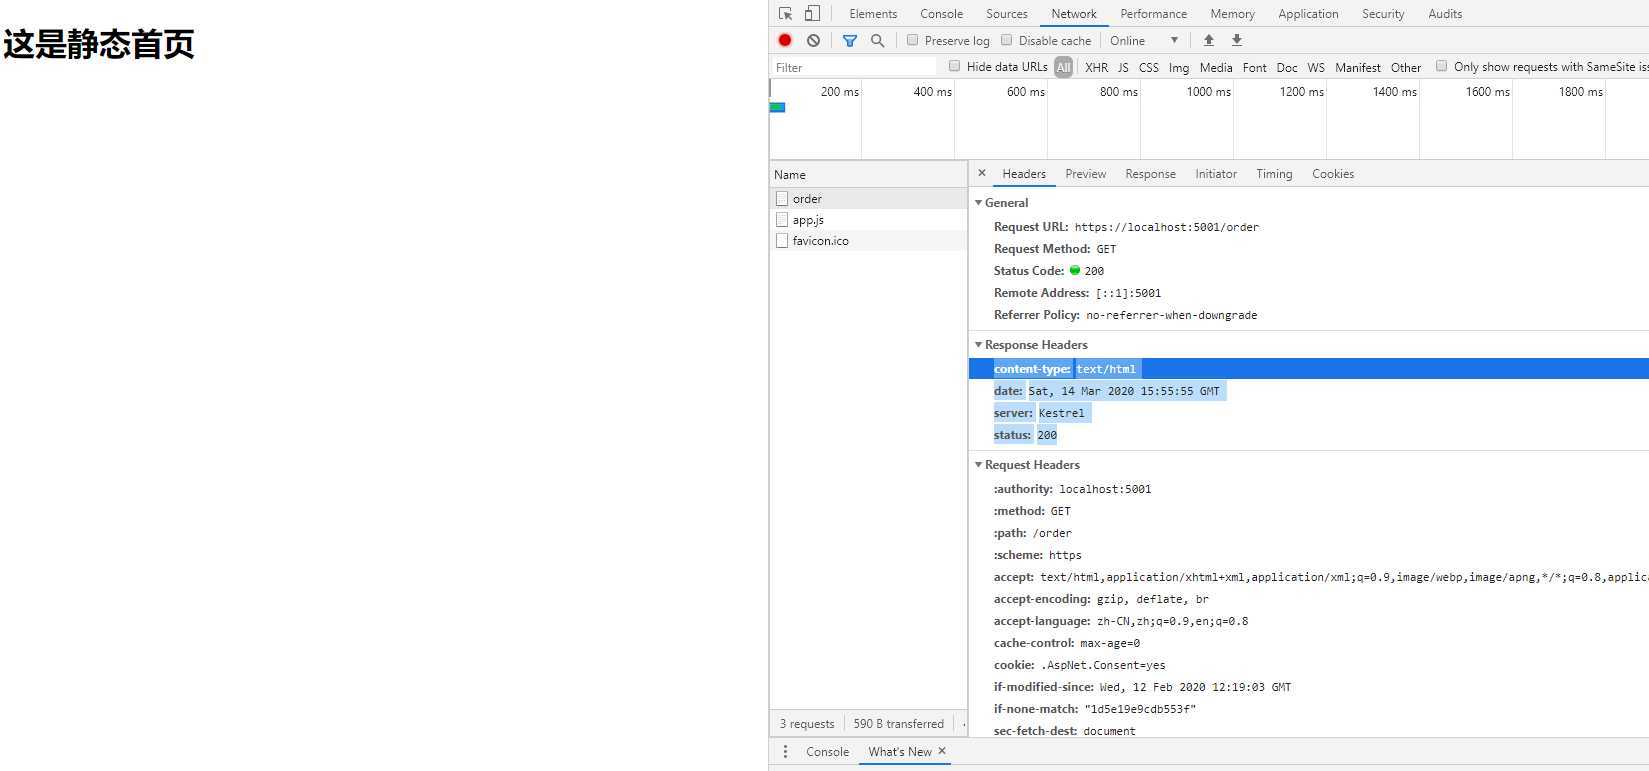The height and width of the screenshot is (771, 1649).
Task: Filter requests by Font
Action: 1254,67
